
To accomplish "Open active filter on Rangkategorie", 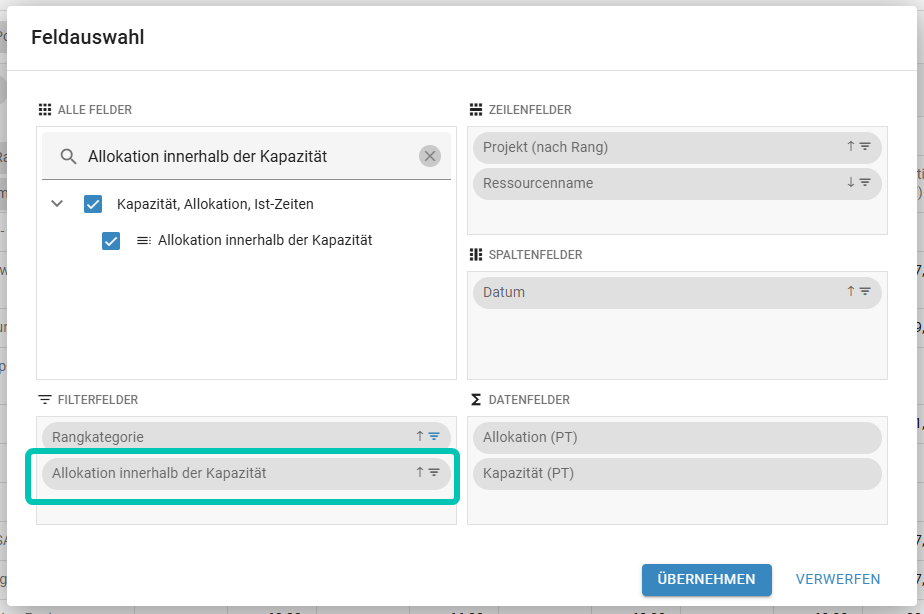I will [x=434, y=436].
